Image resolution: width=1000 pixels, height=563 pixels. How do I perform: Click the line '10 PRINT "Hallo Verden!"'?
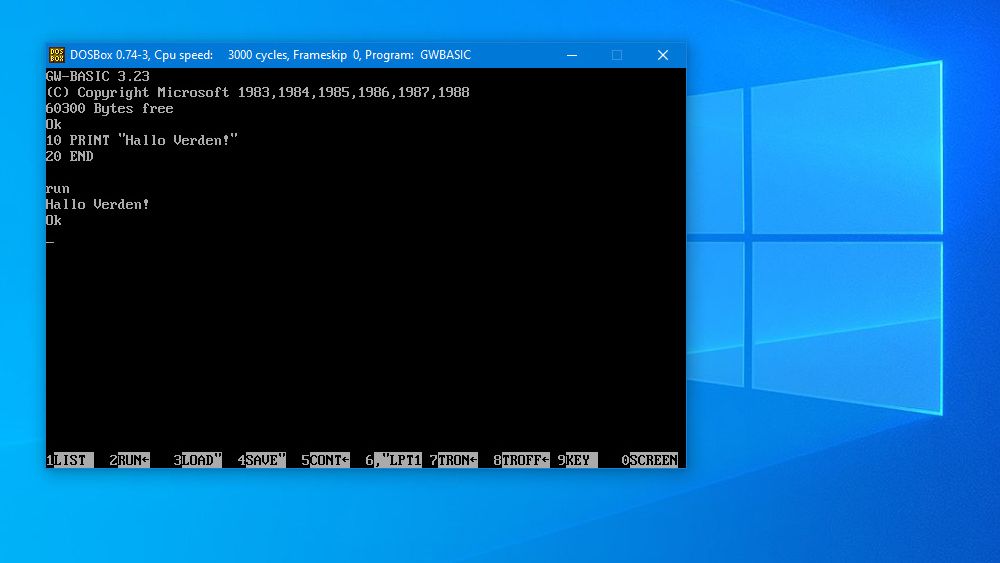pos(142,140)
